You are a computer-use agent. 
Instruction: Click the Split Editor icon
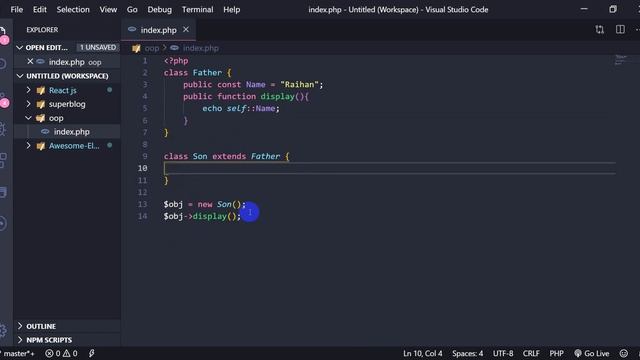[x=620, y=29]
